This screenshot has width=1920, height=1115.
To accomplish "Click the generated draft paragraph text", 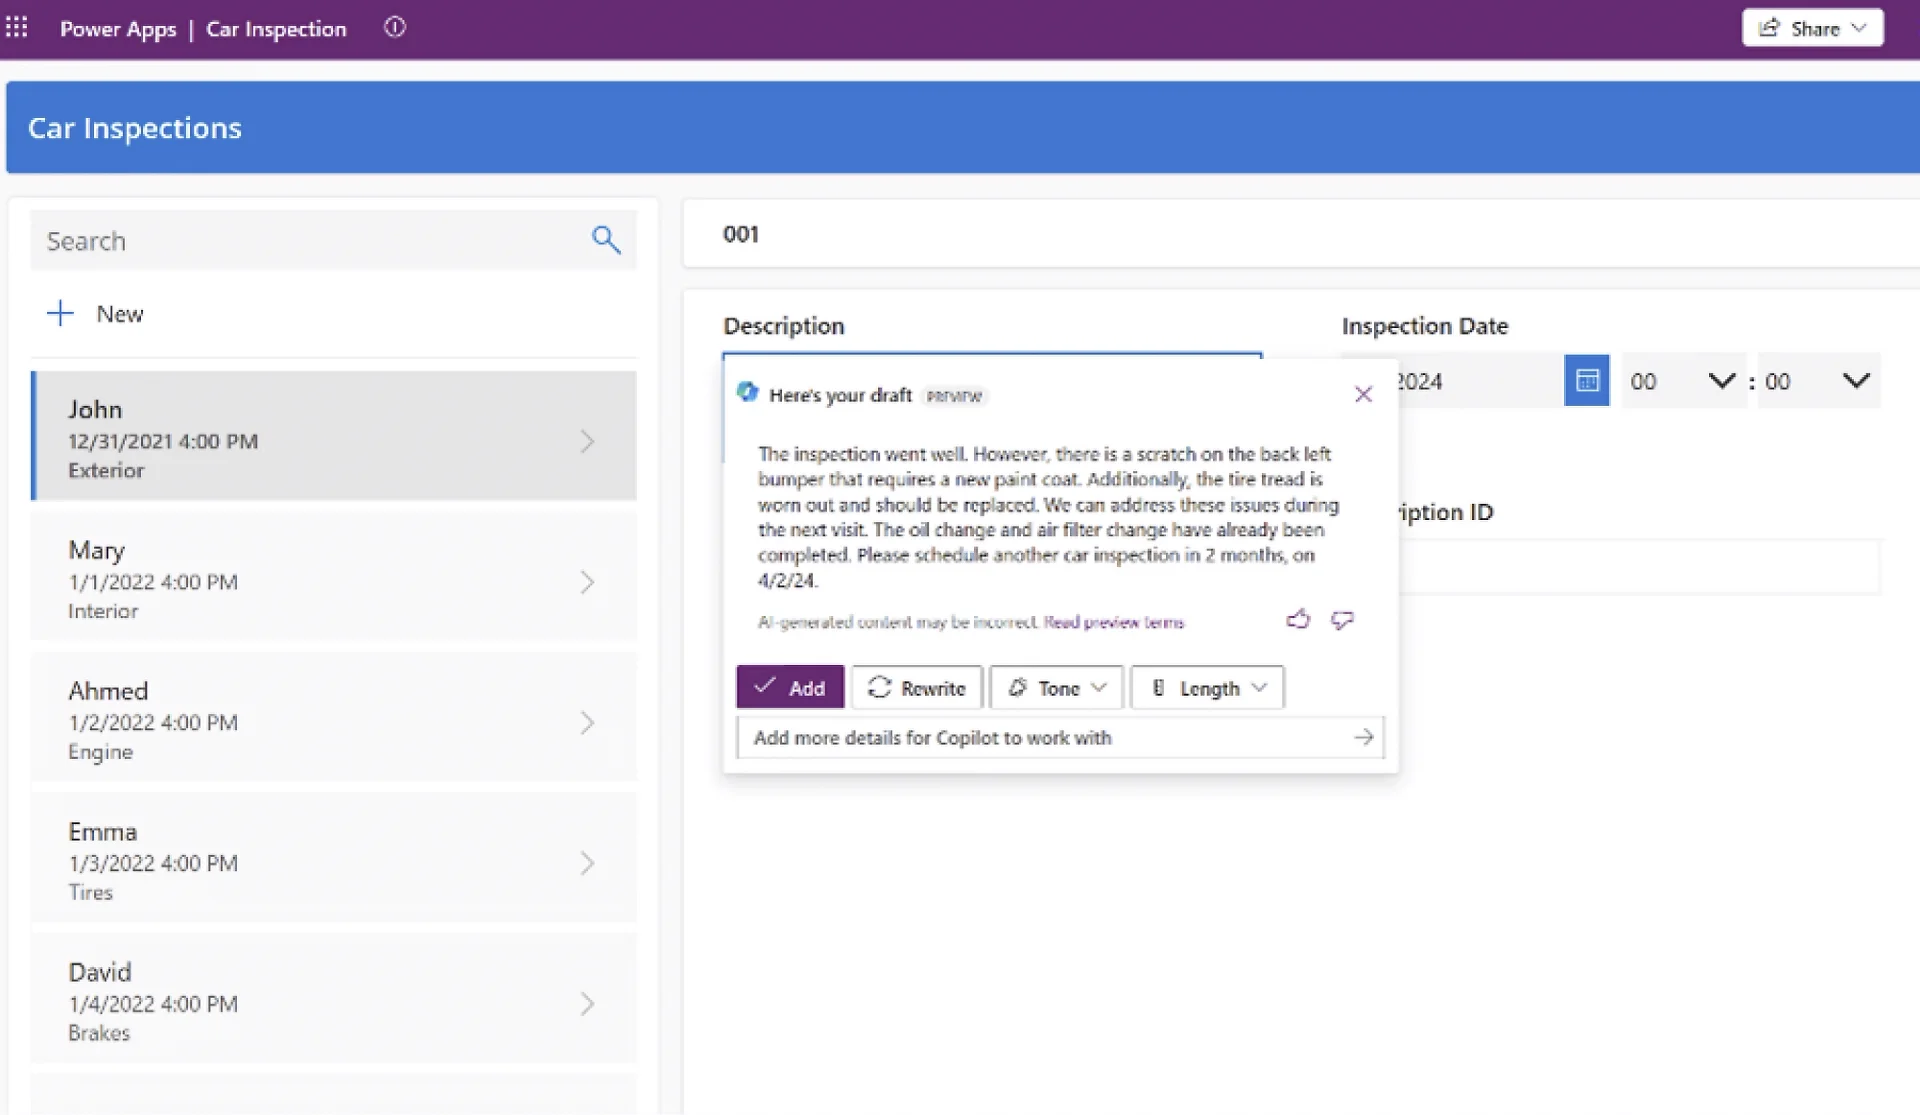I will (x=1048, y=517).
